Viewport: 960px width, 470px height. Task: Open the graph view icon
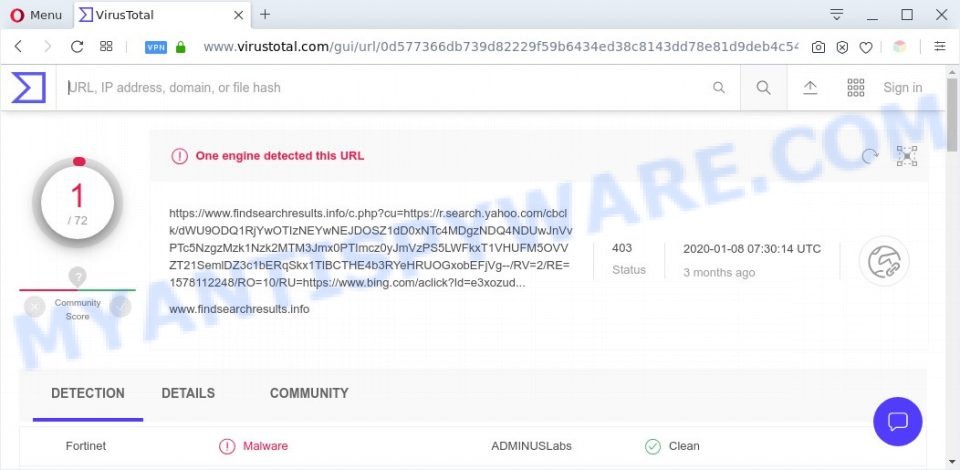pos(907,156)
